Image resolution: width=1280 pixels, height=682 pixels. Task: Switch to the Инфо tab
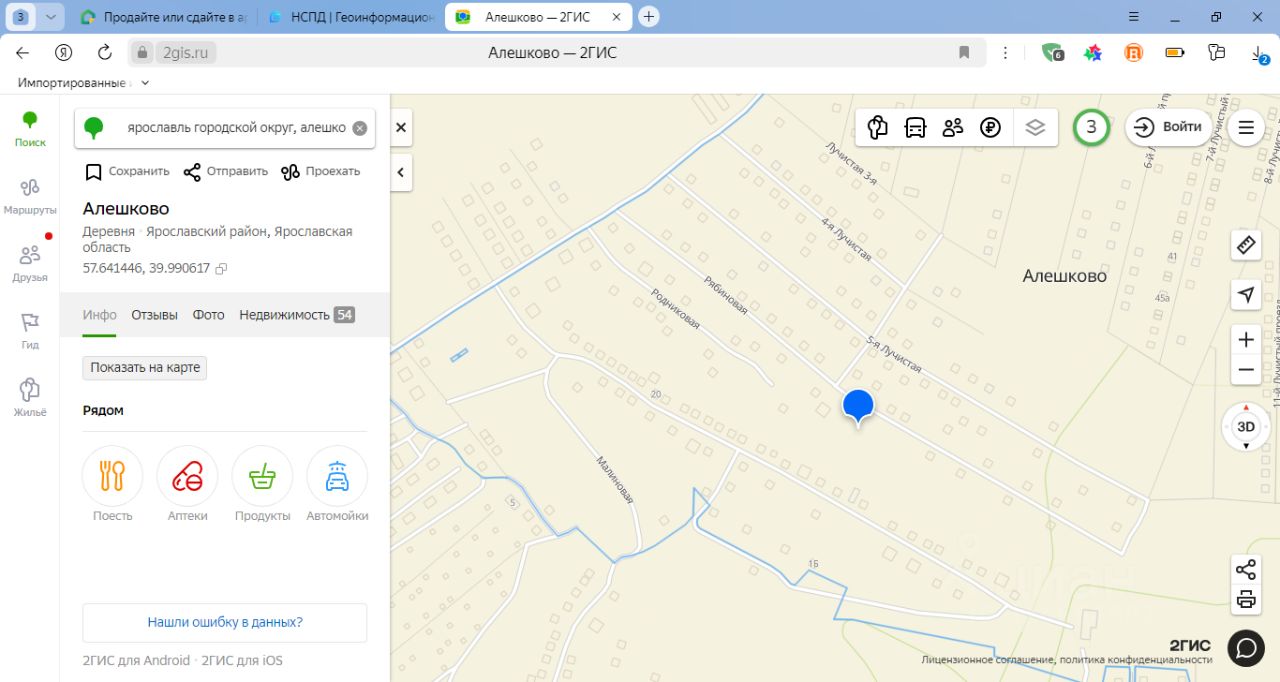coord(99,315)
